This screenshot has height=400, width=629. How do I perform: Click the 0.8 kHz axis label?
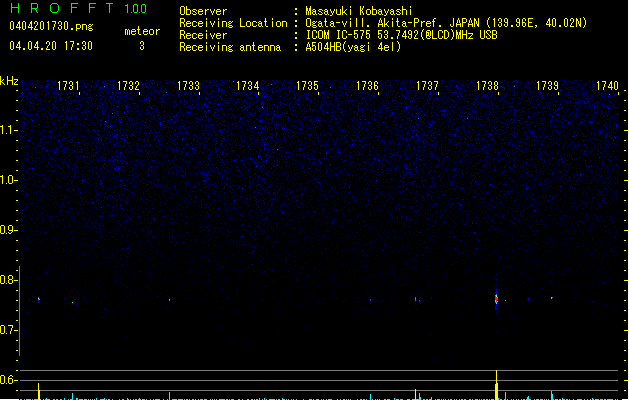[8, 280]
